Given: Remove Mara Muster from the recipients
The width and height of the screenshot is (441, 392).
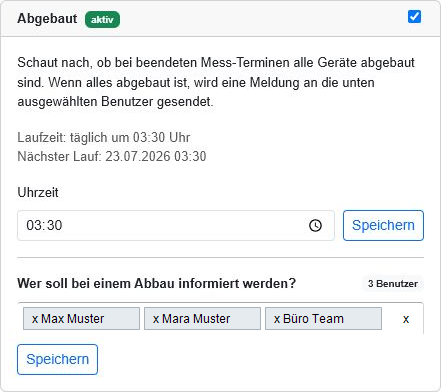Looking at the screenshot, I should (156, 319).
